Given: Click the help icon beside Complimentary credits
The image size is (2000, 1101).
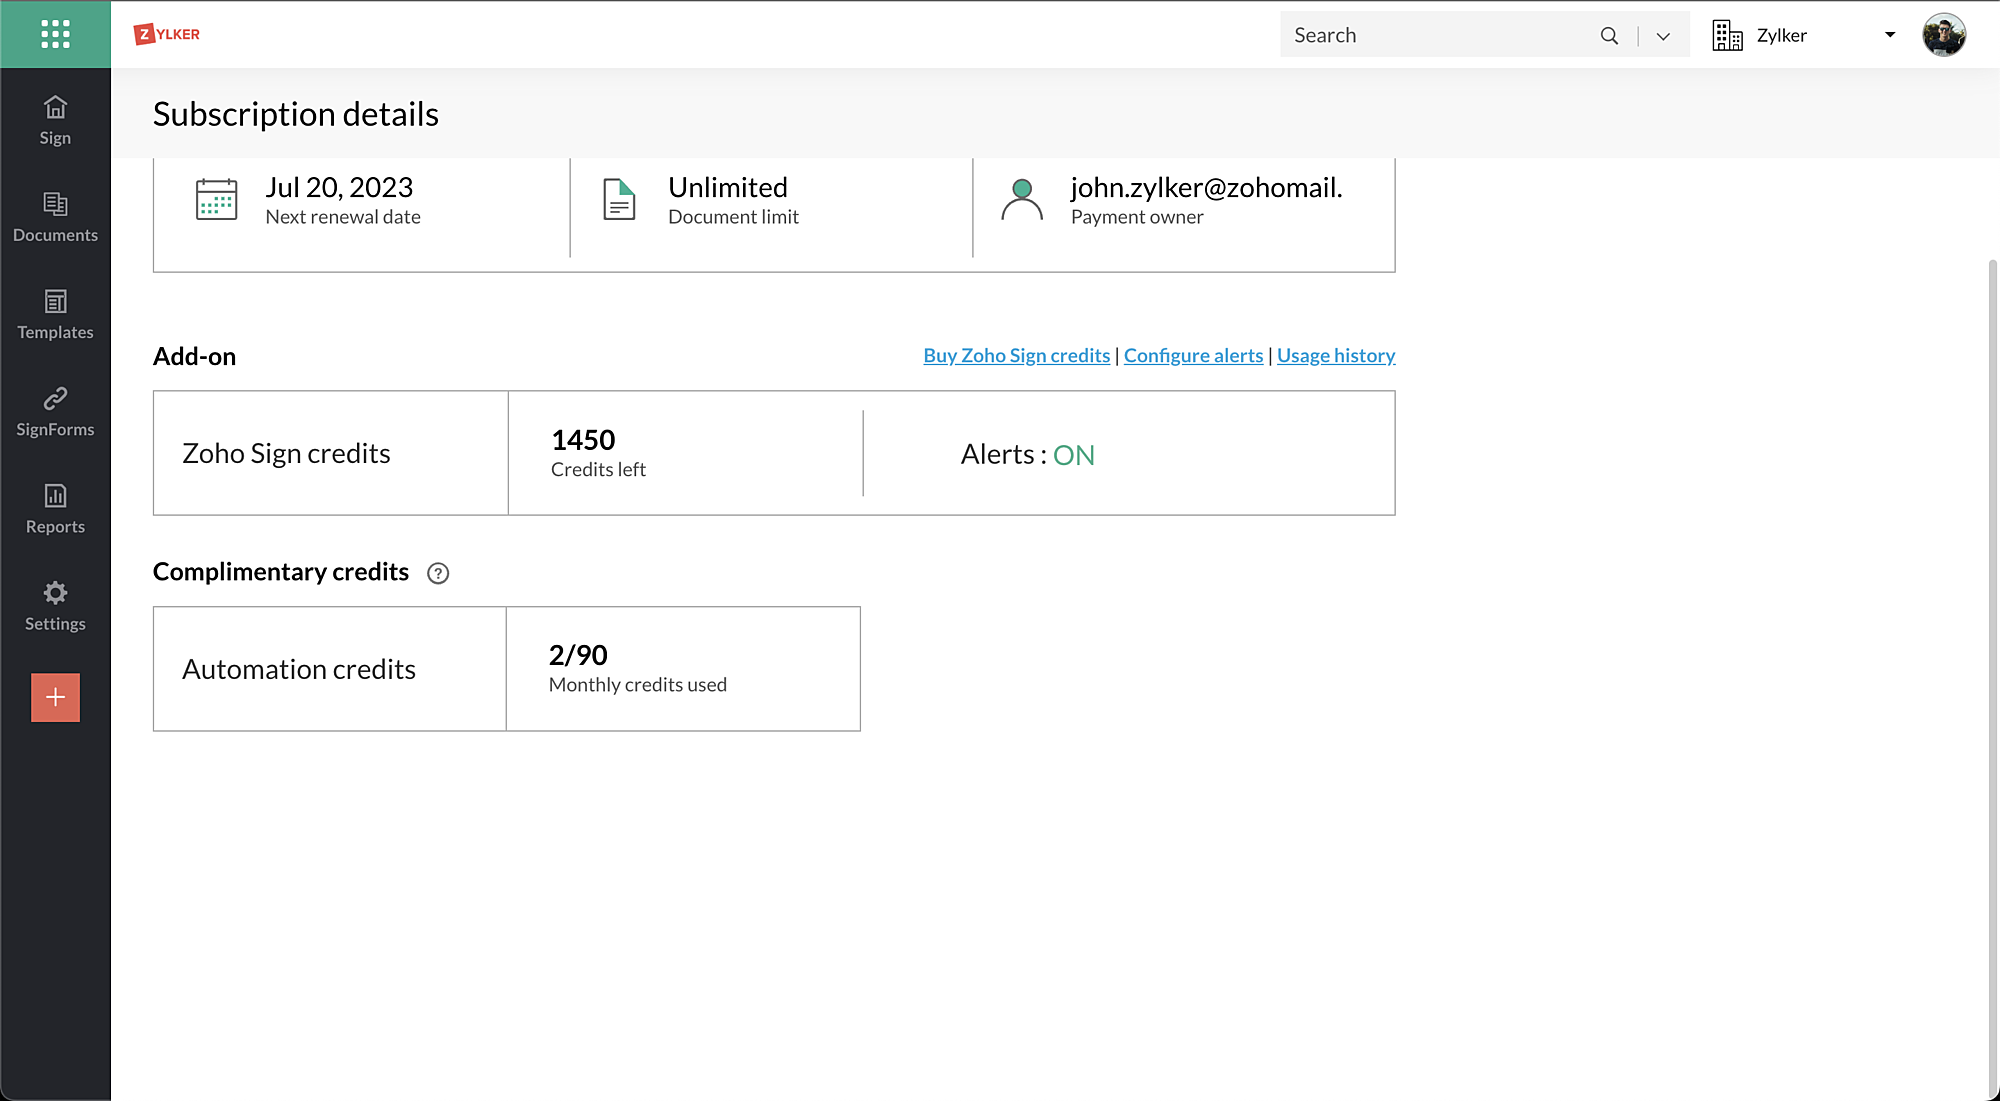Looking at the screenshot, I should (x=437, y=573).
